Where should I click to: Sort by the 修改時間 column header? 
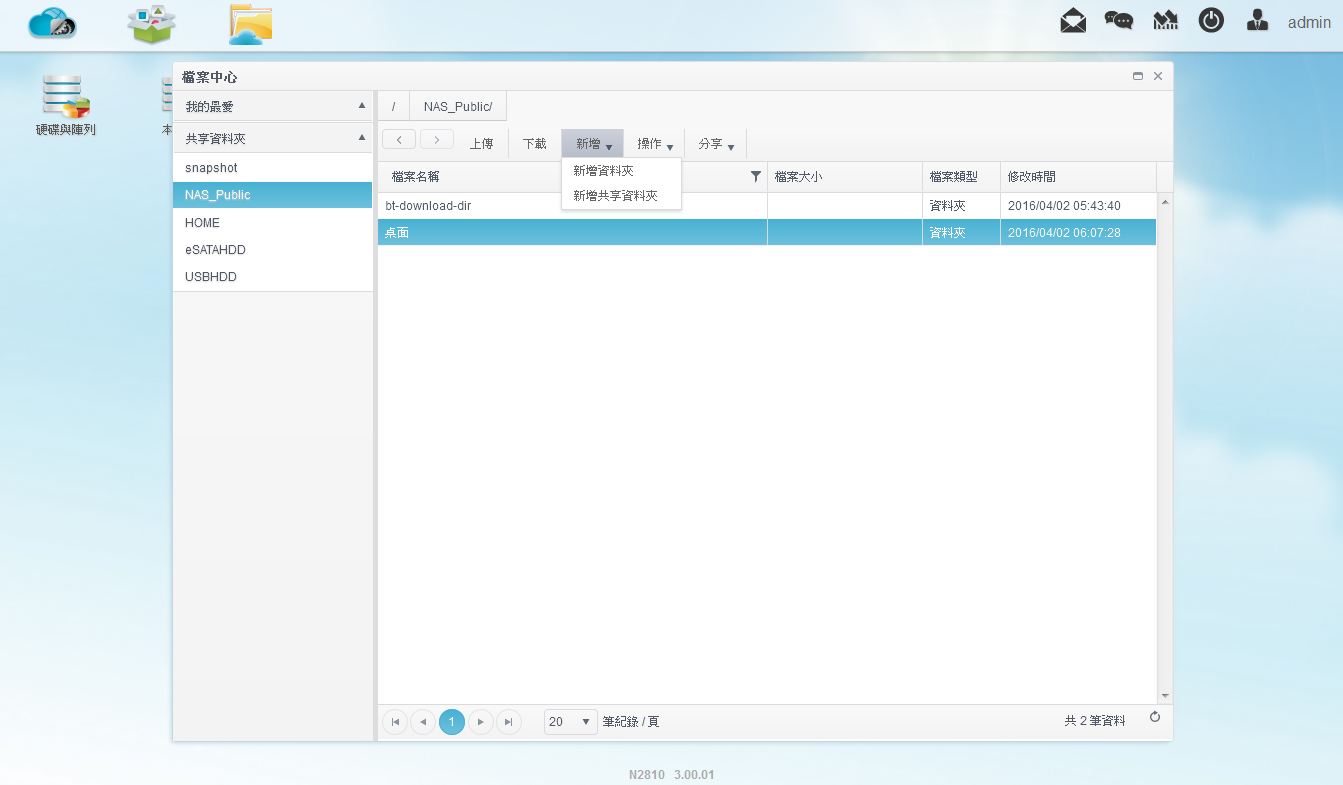coord(1078,177)
